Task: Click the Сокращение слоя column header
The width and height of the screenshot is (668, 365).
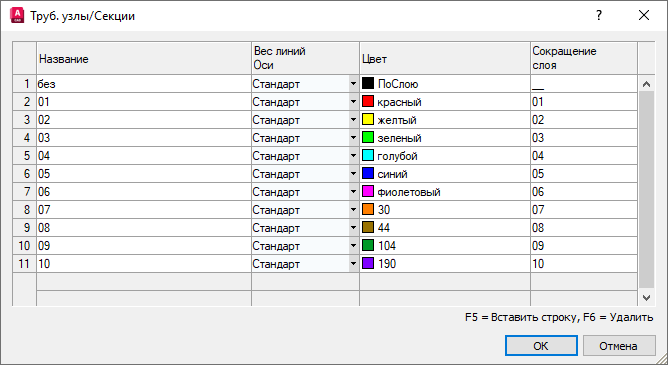Action: coord(584,58)
